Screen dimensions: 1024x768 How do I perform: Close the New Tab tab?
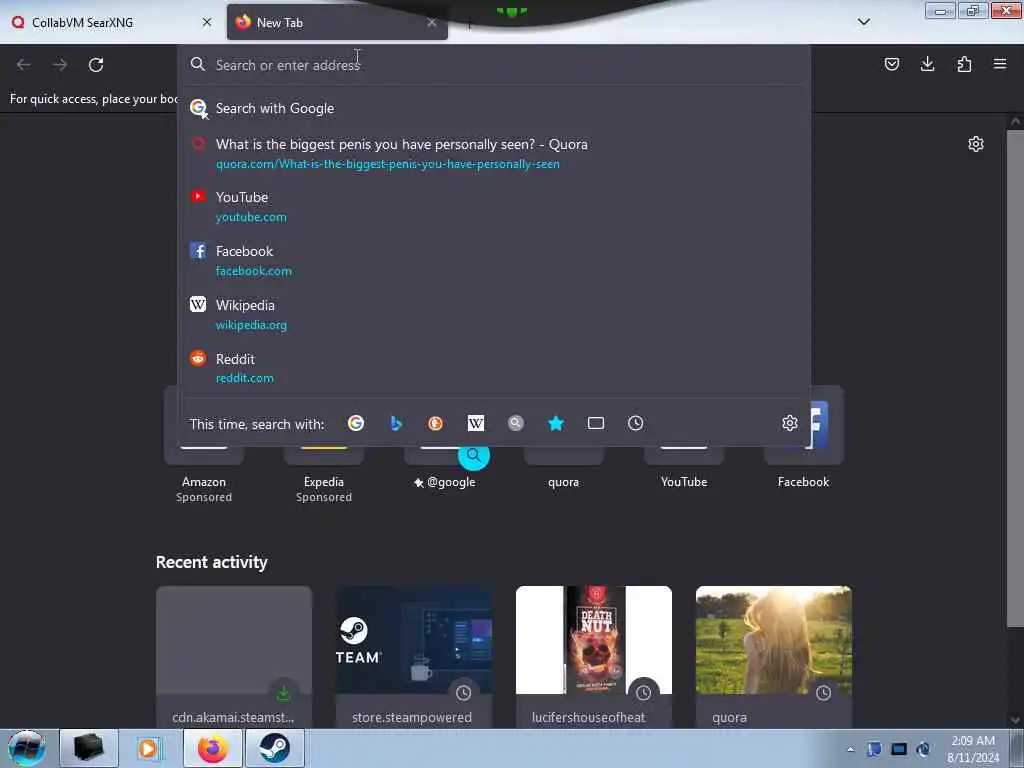432,22
